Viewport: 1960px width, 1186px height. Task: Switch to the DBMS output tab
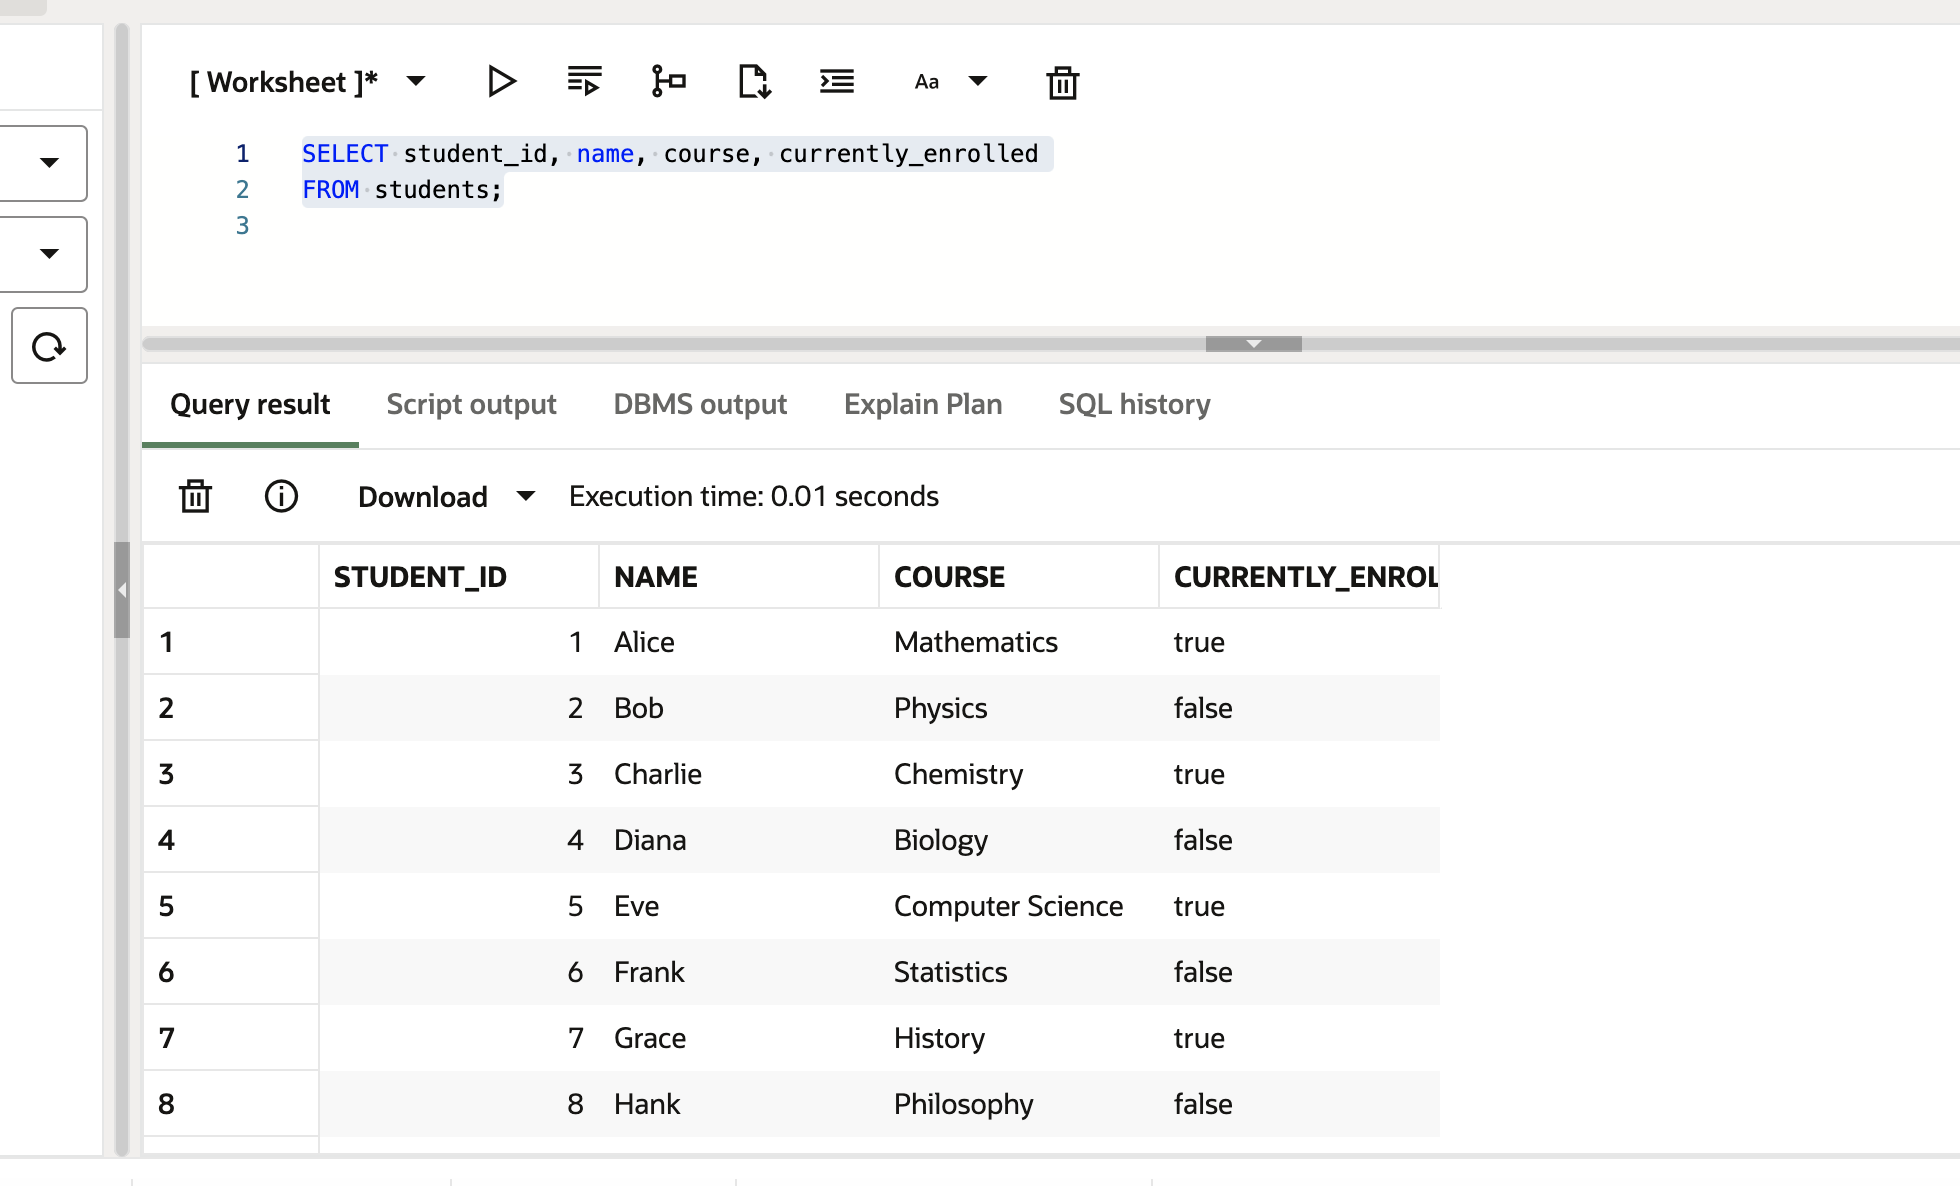(700, 404)
